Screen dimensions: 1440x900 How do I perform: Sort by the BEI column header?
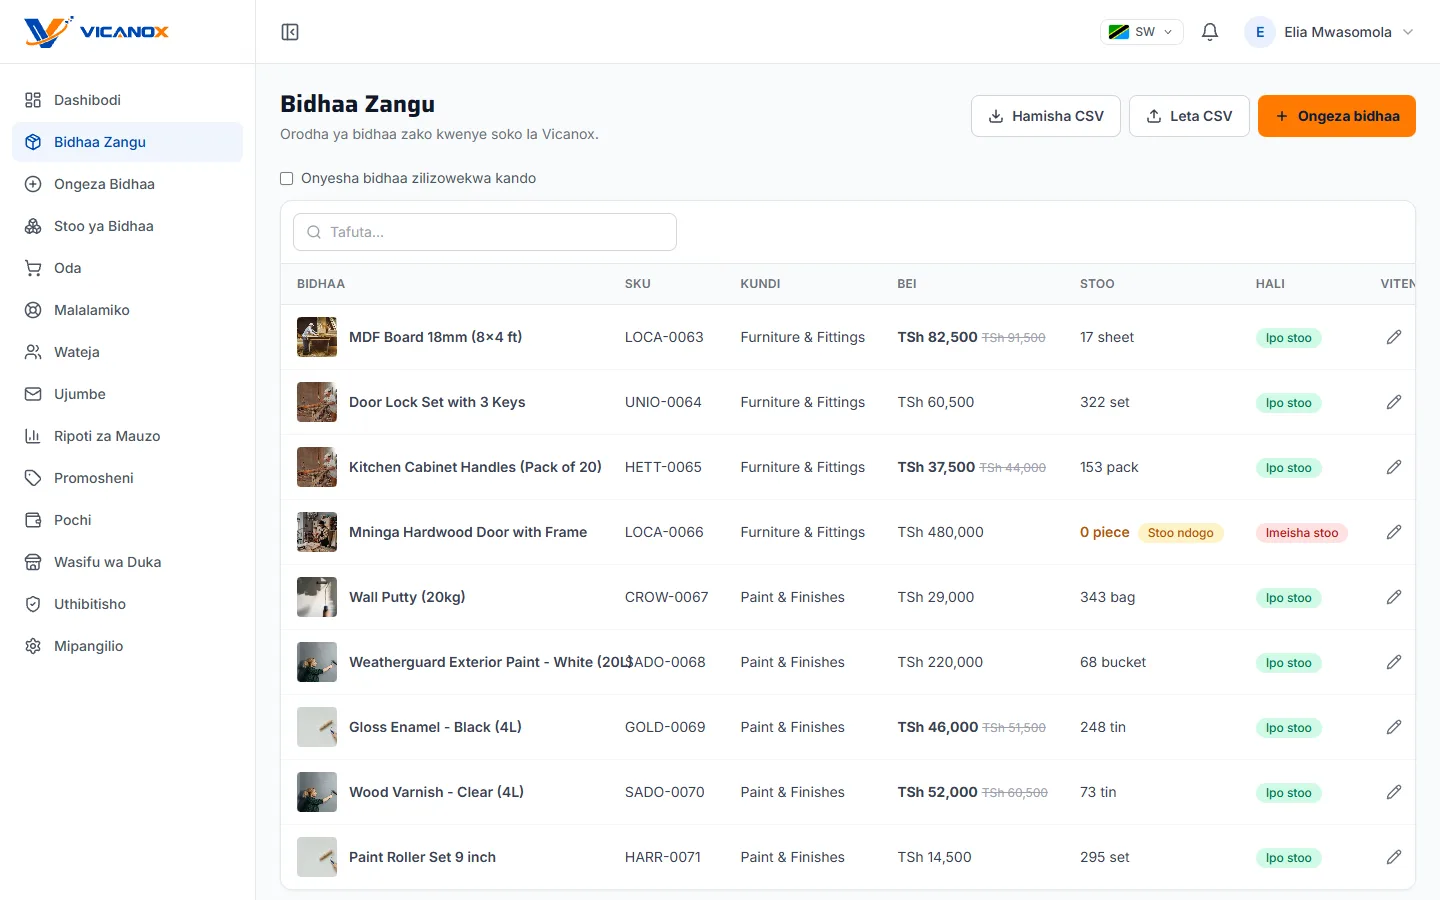(907, 284)
